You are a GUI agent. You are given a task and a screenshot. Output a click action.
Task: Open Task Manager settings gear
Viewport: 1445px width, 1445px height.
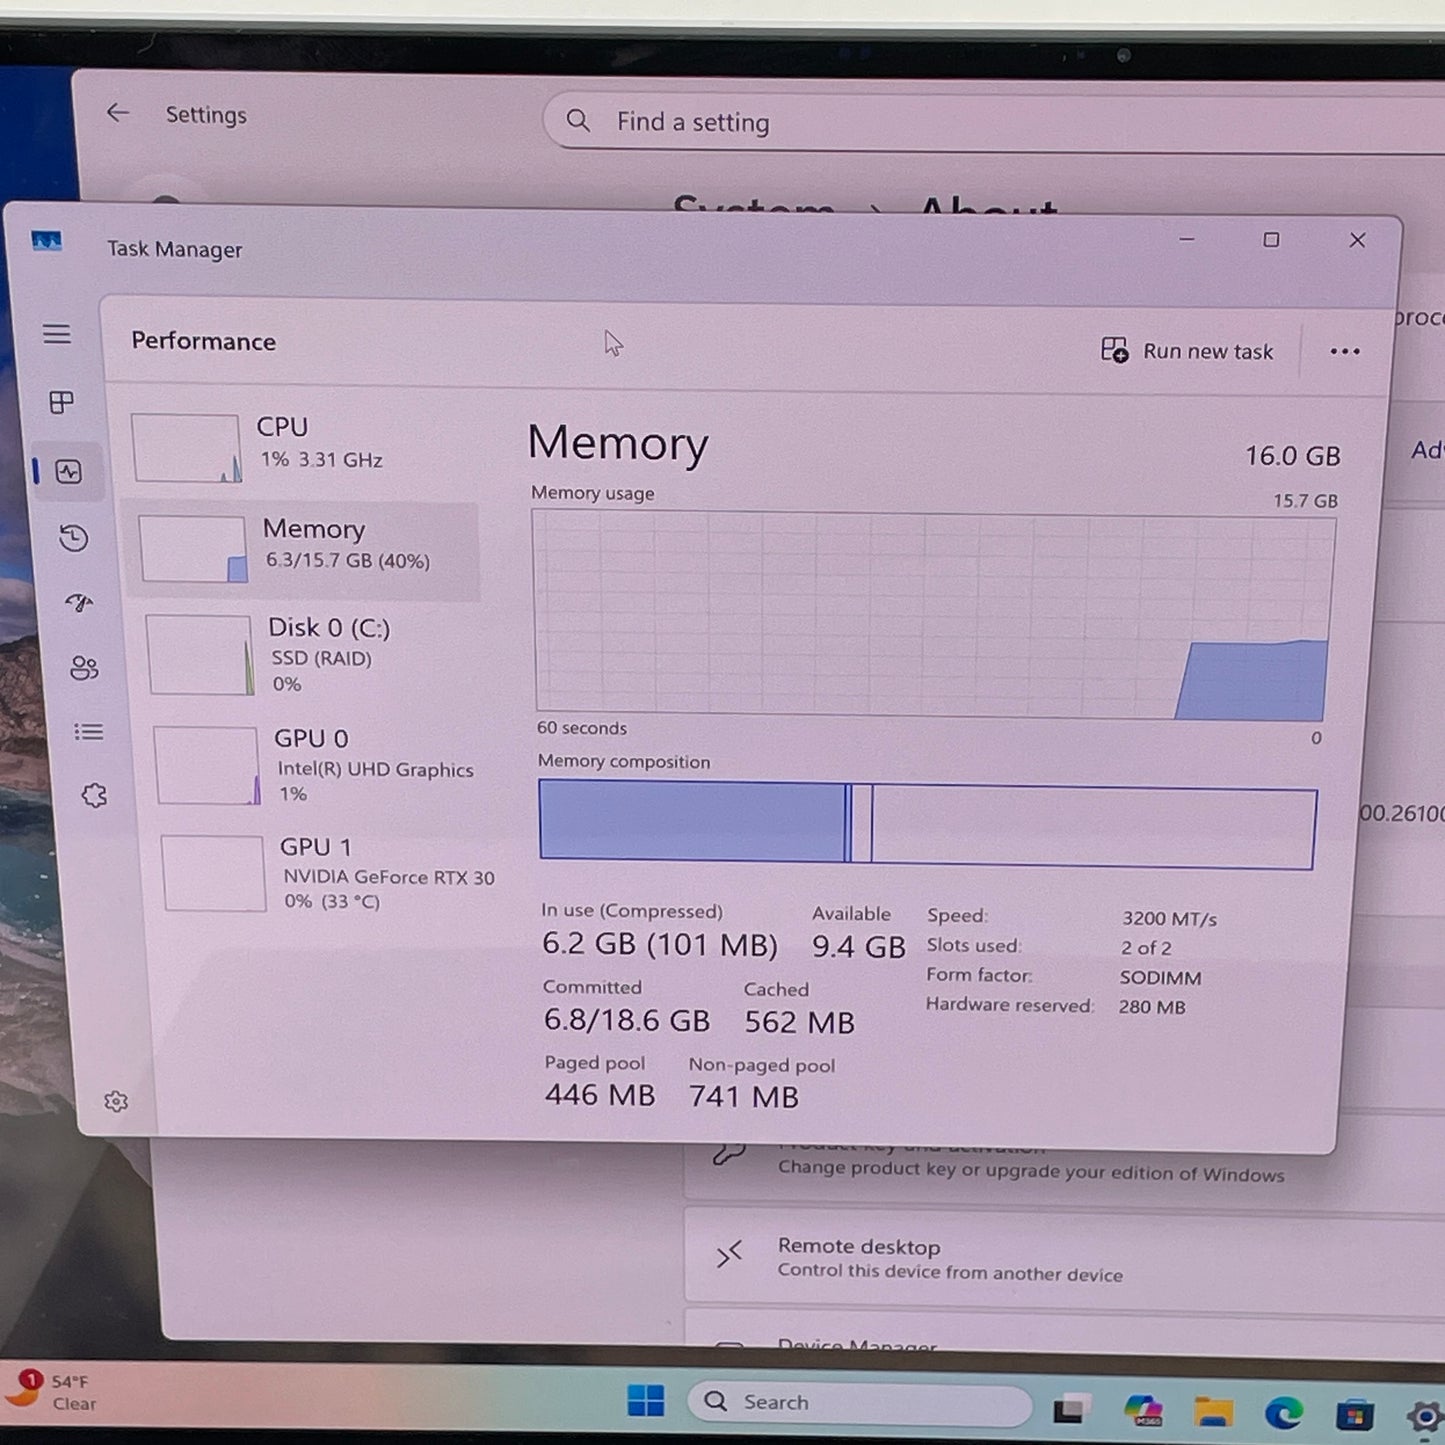point(116,1101)
